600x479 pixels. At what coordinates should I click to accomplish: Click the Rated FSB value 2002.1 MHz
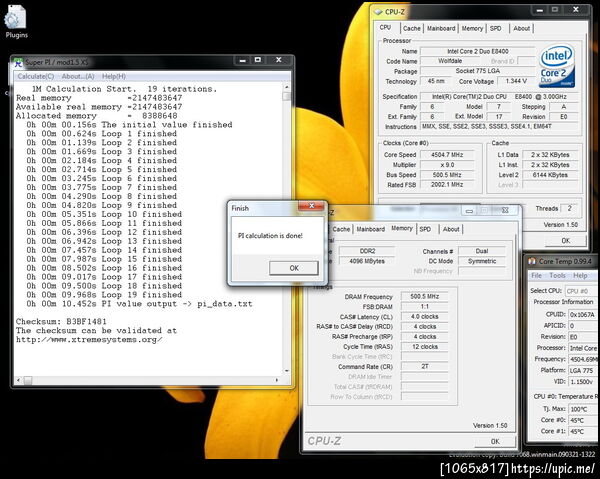[447, 185]
